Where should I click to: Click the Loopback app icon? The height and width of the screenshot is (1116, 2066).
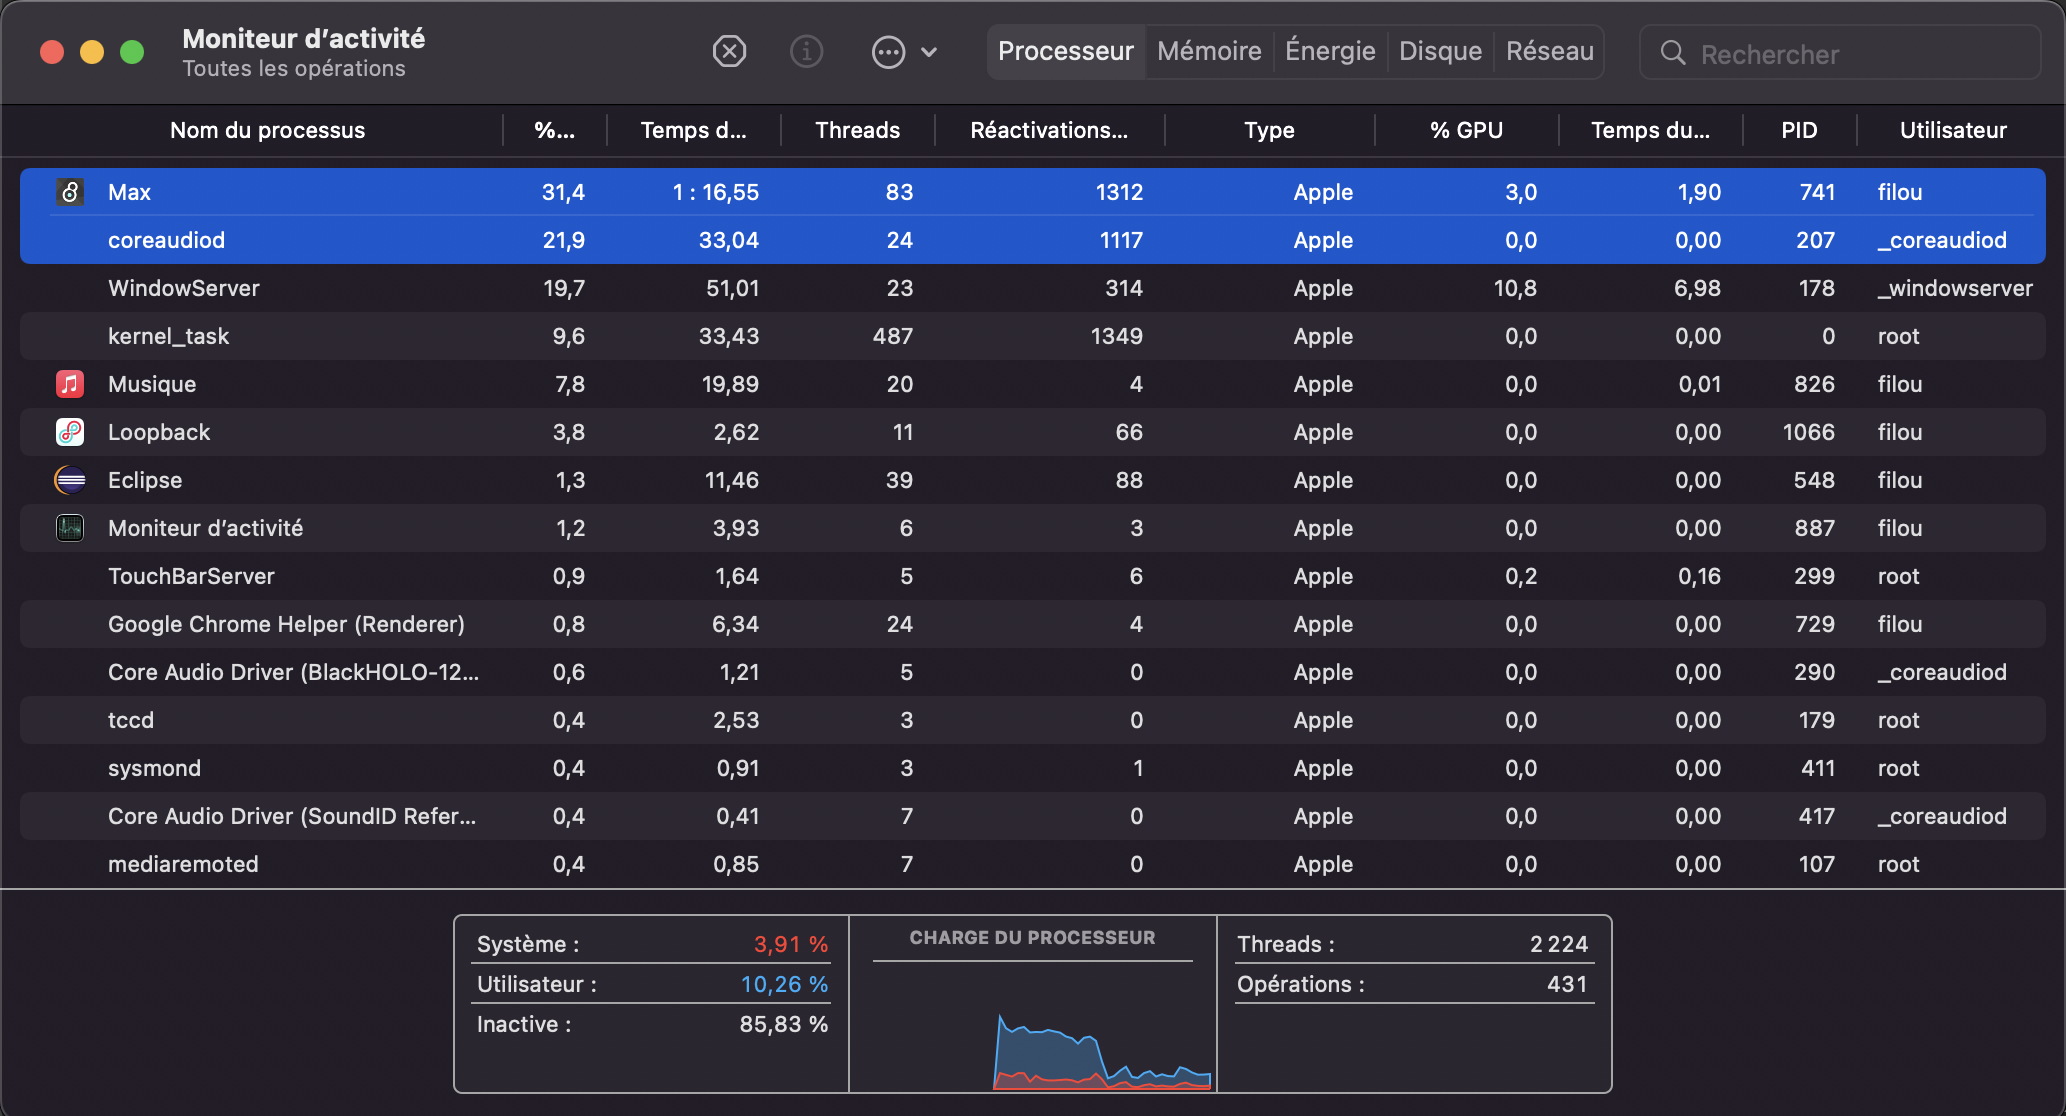coord(70,432)
